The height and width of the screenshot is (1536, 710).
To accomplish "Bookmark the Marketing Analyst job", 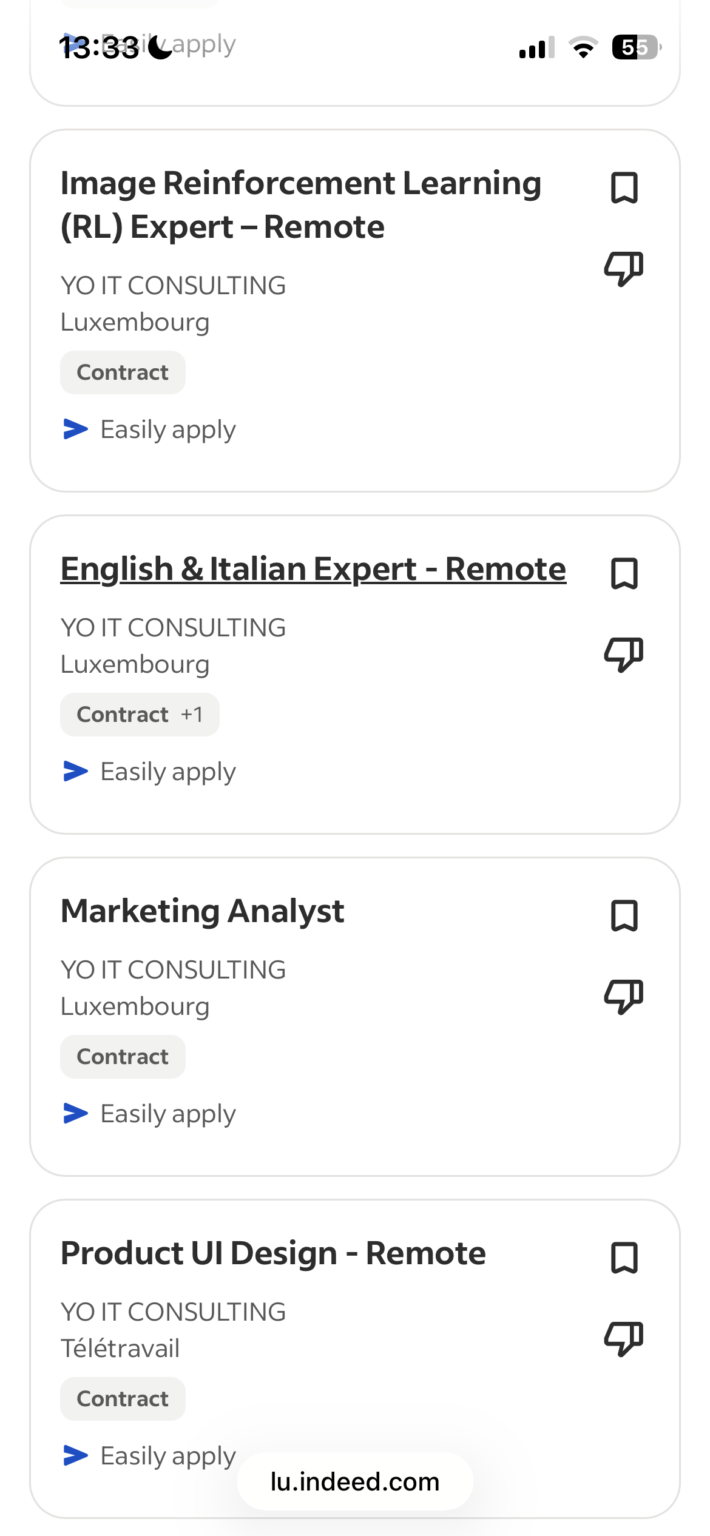I will point(623,915).
